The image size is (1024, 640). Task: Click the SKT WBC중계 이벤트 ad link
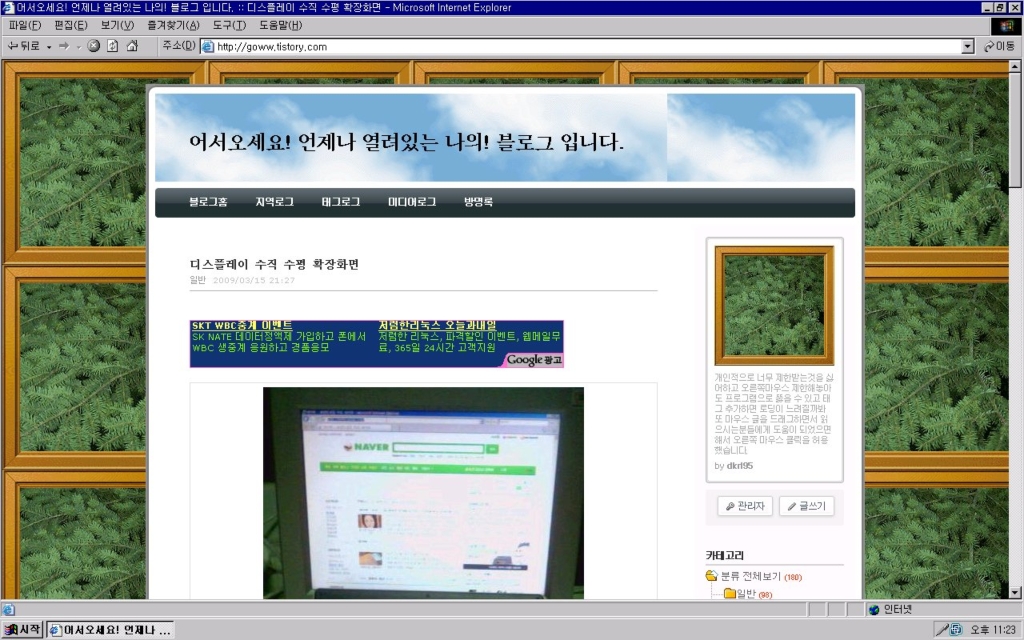pos(242,325)
